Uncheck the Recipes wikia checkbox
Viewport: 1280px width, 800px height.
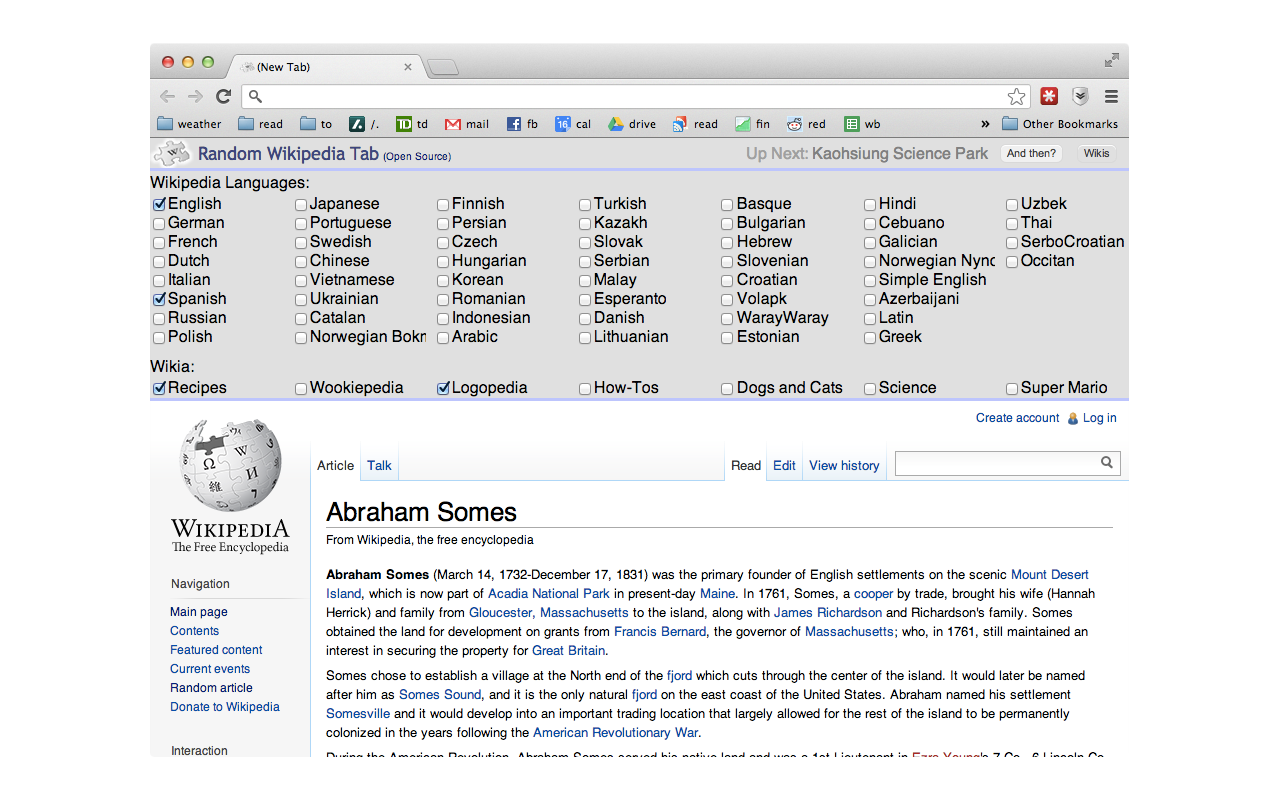click(159, 388)
